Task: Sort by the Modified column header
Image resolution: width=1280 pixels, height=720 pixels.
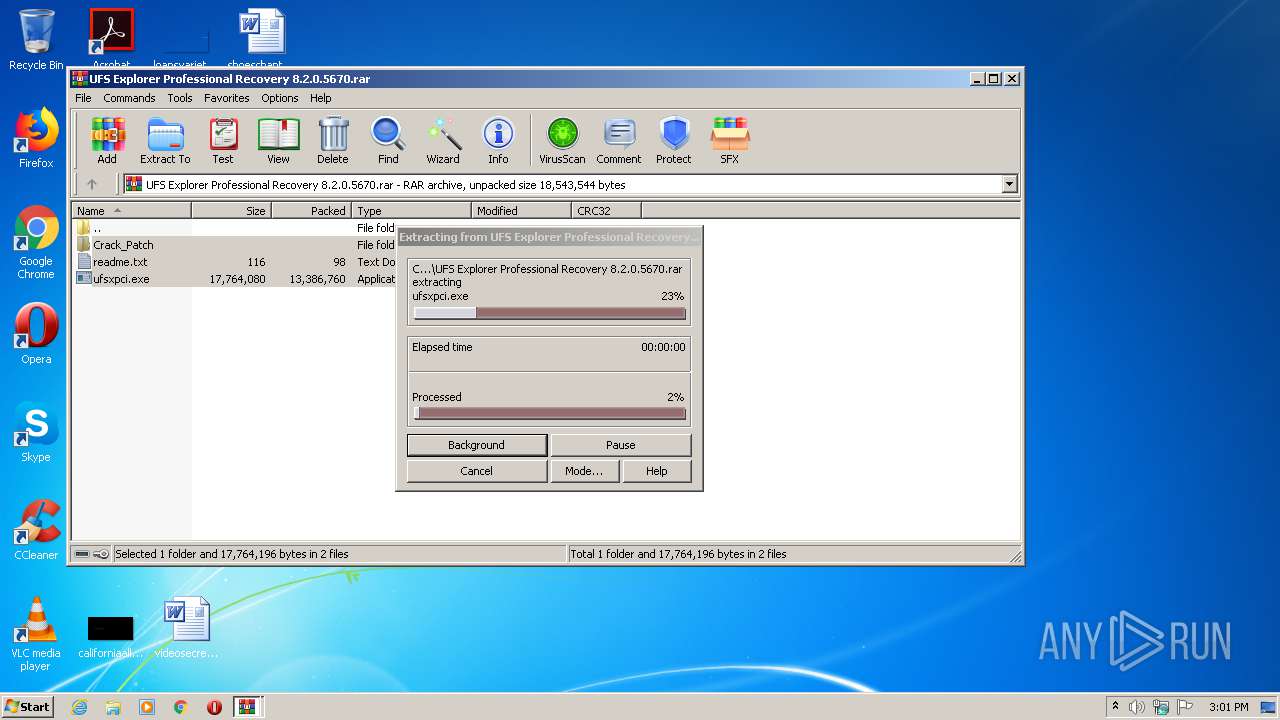Action: 521,211
